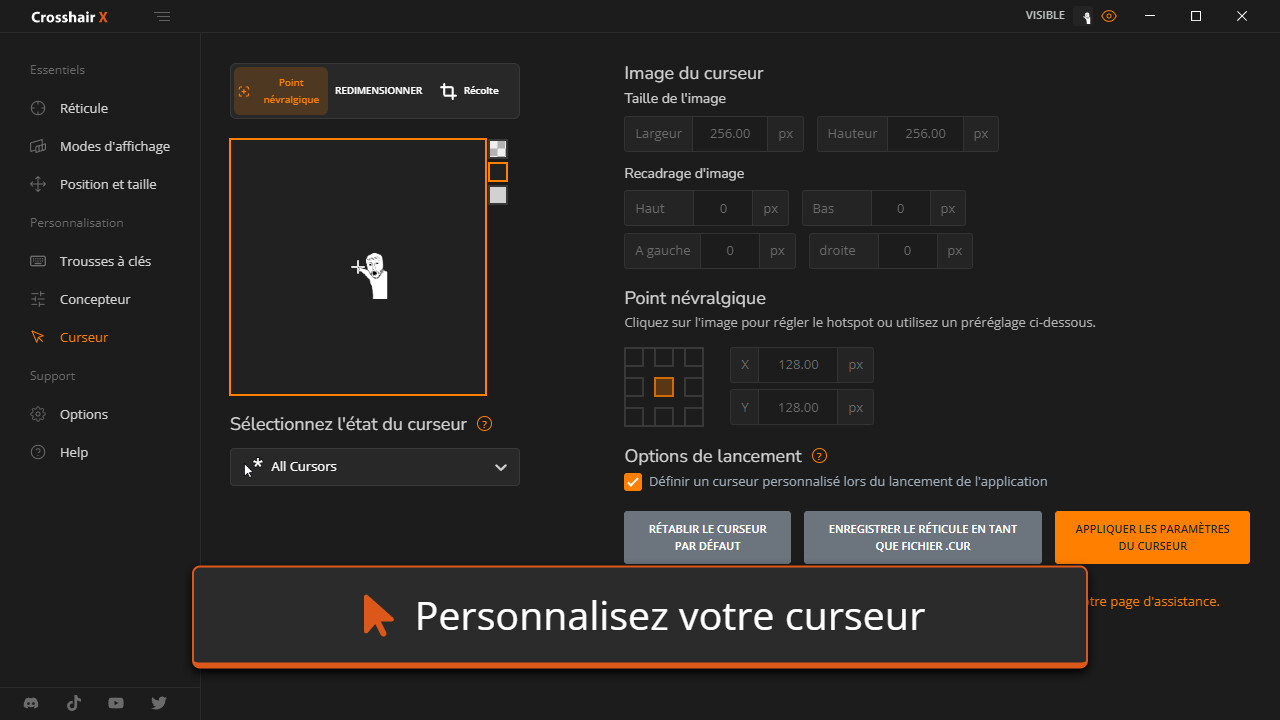1280x720 pixels.
Task: Switch to the REDIMENSIONNER tab
Action: 378,91
